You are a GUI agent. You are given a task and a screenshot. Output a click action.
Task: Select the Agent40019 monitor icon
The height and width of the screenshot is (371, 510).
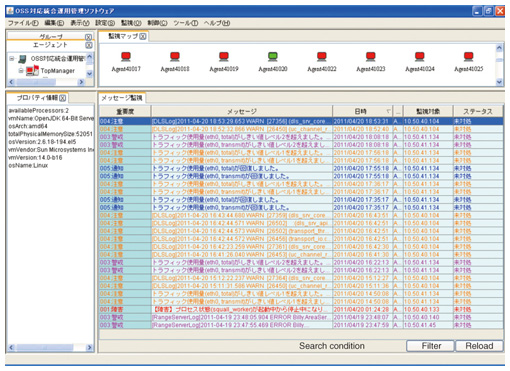(x=224, y=57)
